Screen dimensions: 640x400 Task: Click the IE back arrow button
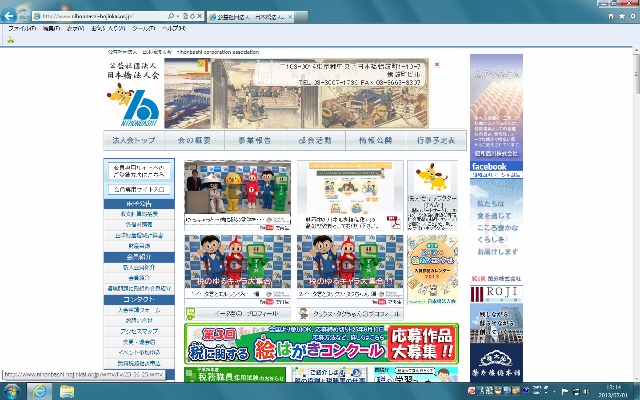tap(12, 17)
